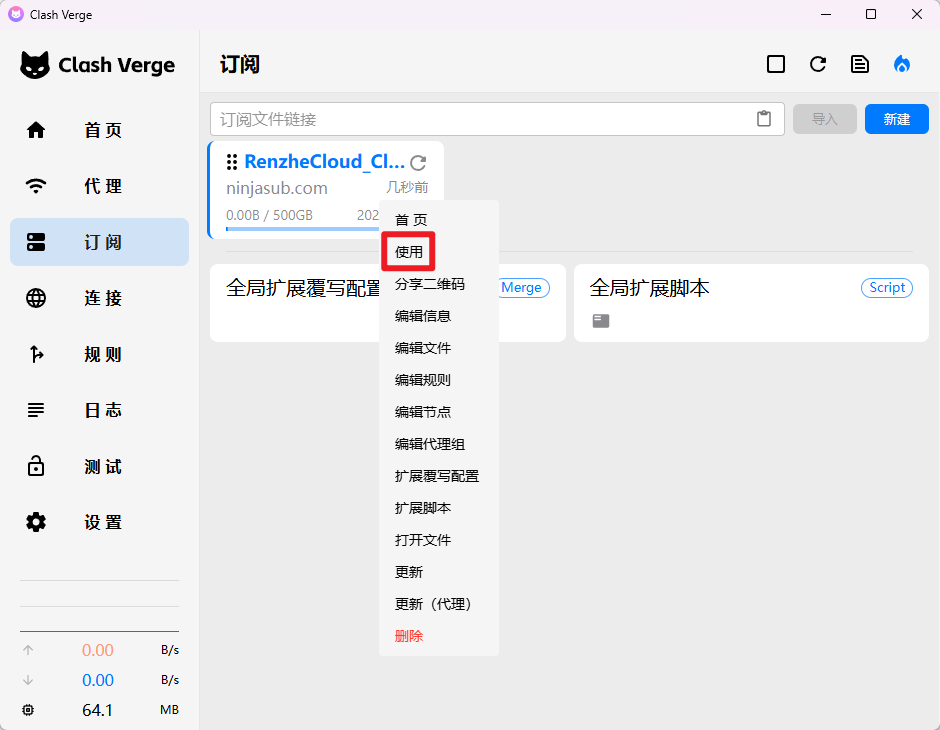Click the square icon in page header
The width and height of the screenshot is (940, 730).
[776, 64]
